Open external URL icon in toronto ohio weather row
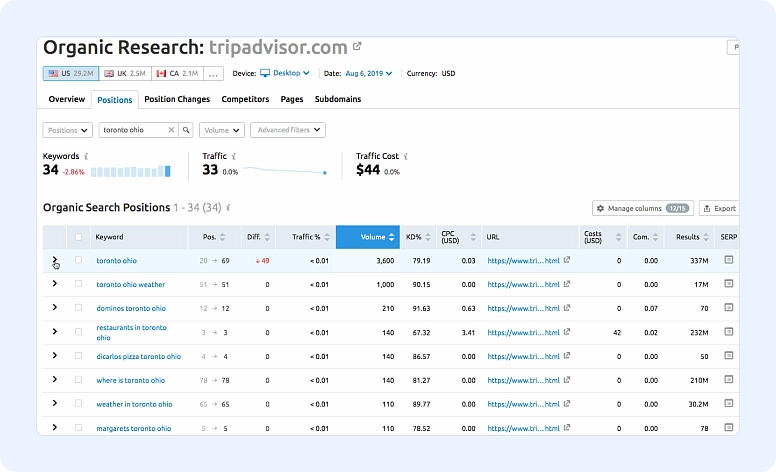The image size is (776, 472). coord(567,283)
